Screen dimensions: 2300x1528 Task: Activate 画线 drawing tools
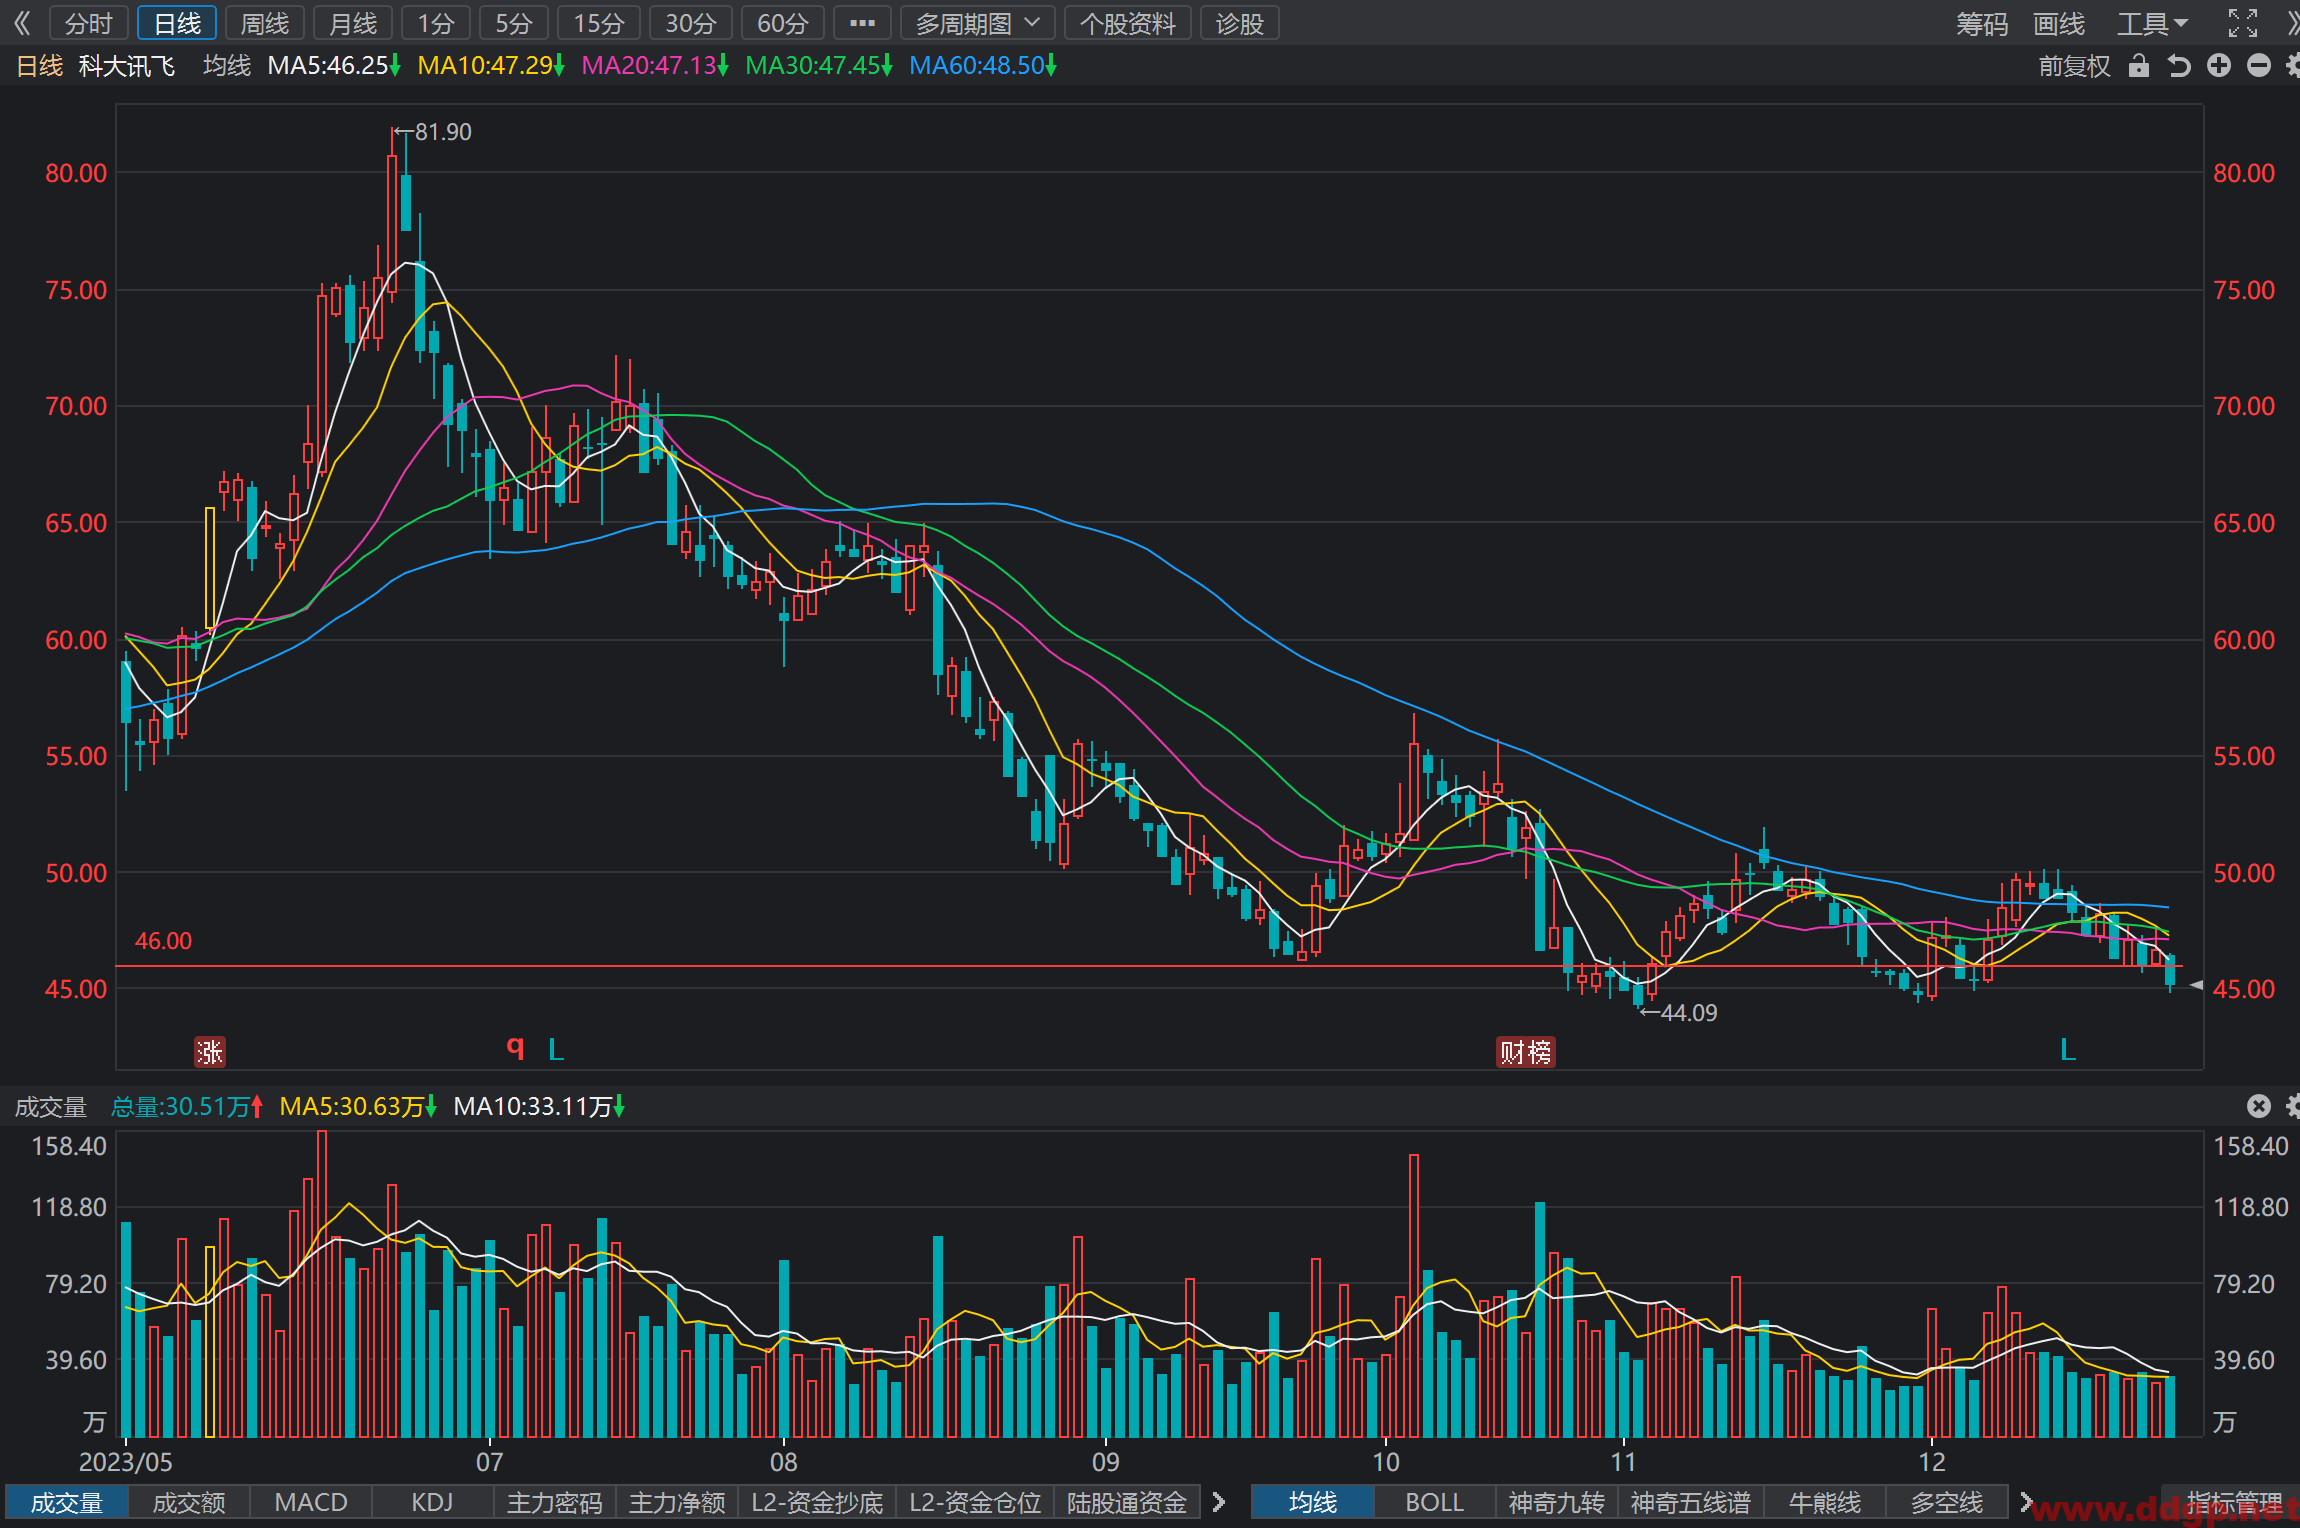coord(2059,23)
